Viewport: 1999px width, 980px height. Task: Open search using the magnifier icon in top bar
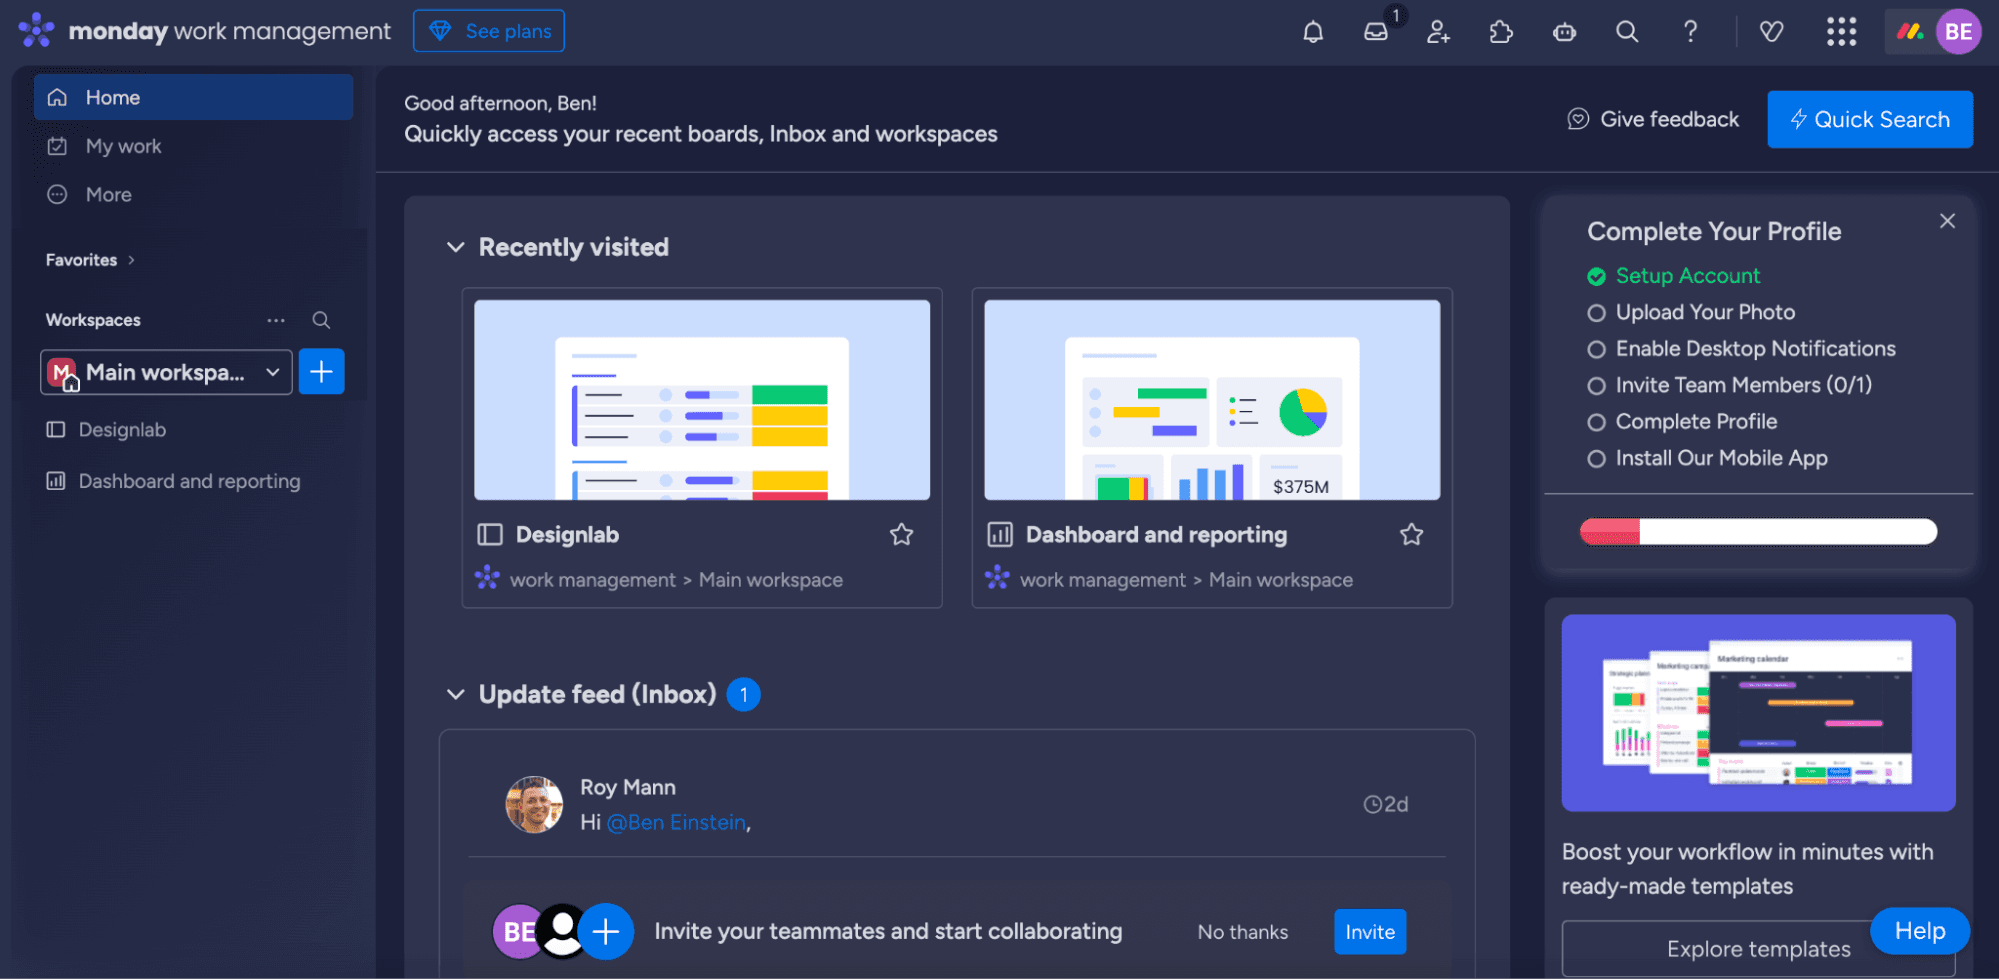pos(1627,32)
